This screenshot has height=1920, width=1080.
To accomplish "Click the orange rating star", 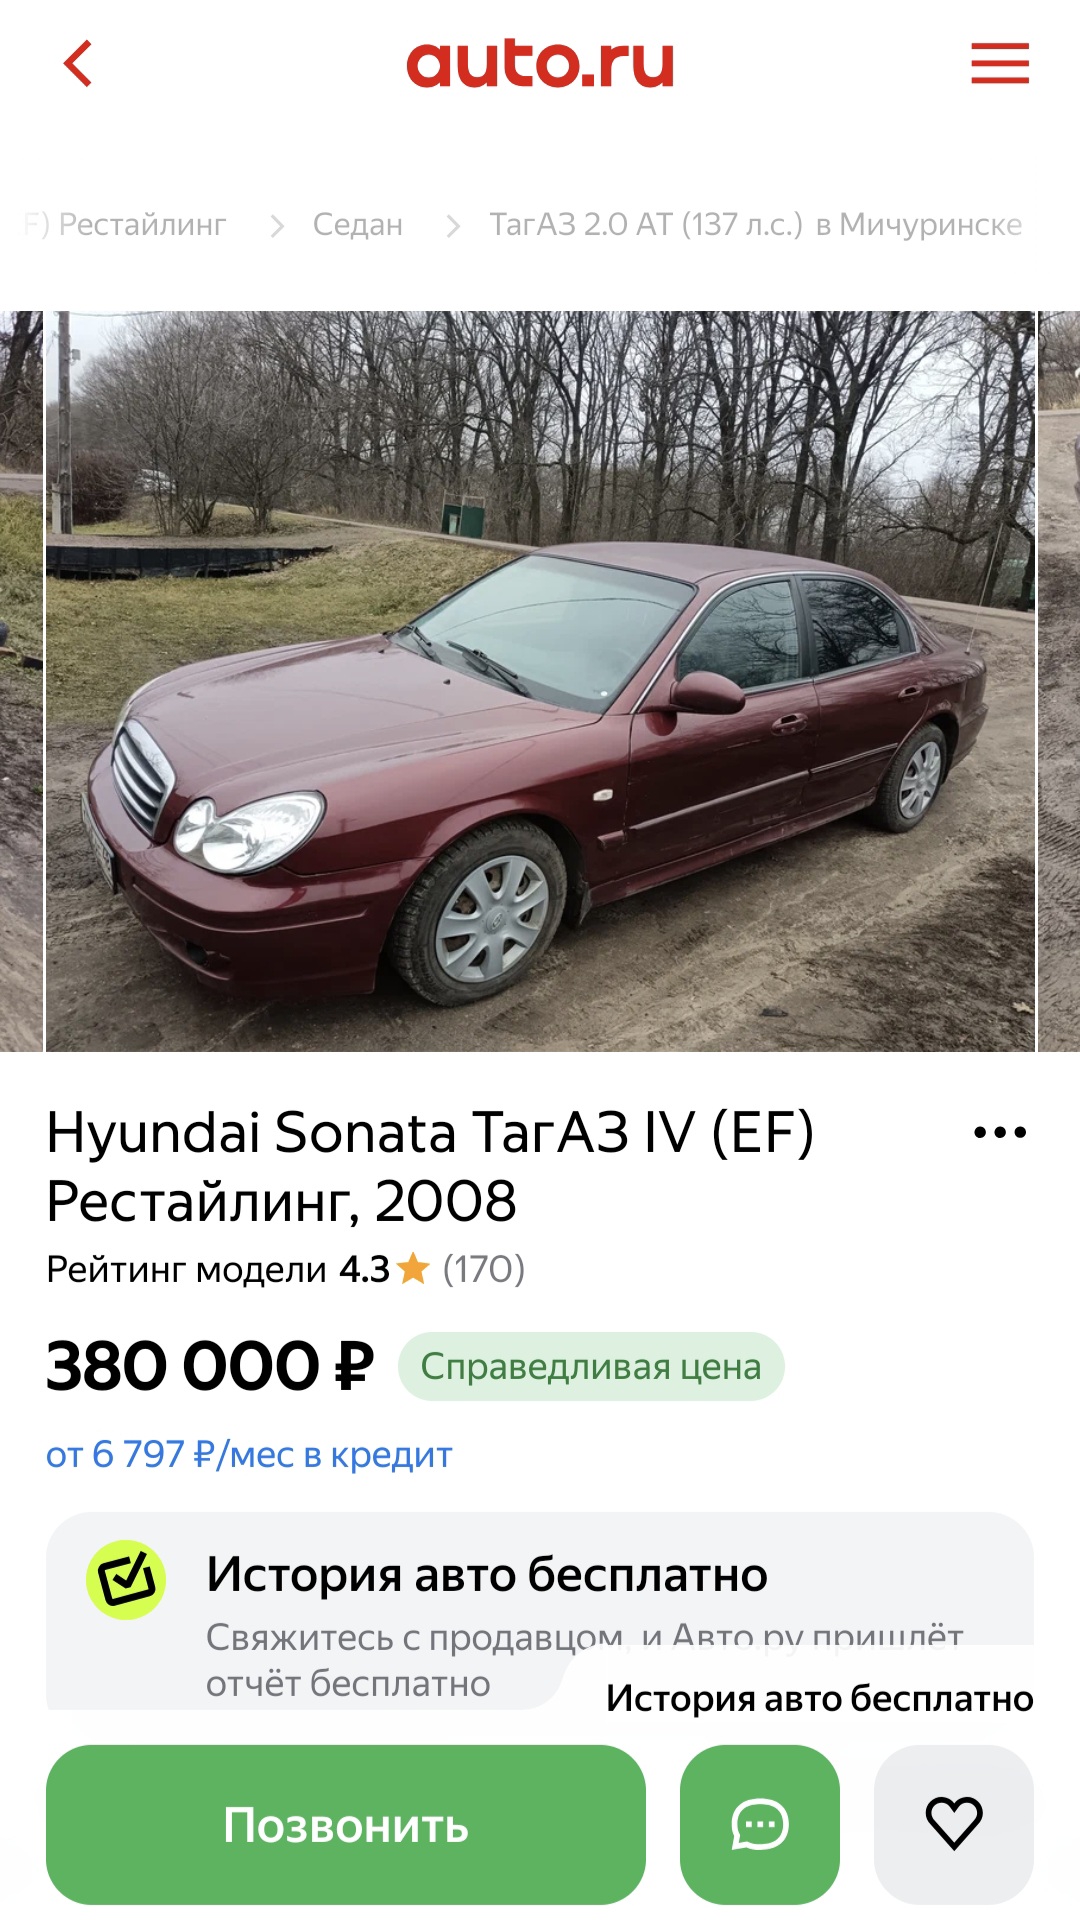I will pyautogui.click(x=413, y=1269).
